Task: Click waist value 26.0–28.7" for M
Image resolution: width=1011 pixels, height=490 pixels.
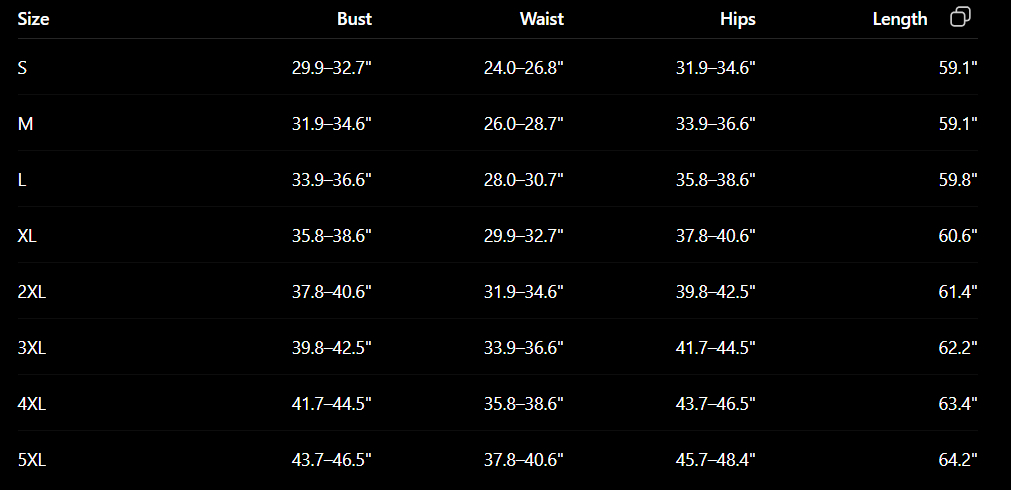Action: pyautogui.click(x=524, y=124)
